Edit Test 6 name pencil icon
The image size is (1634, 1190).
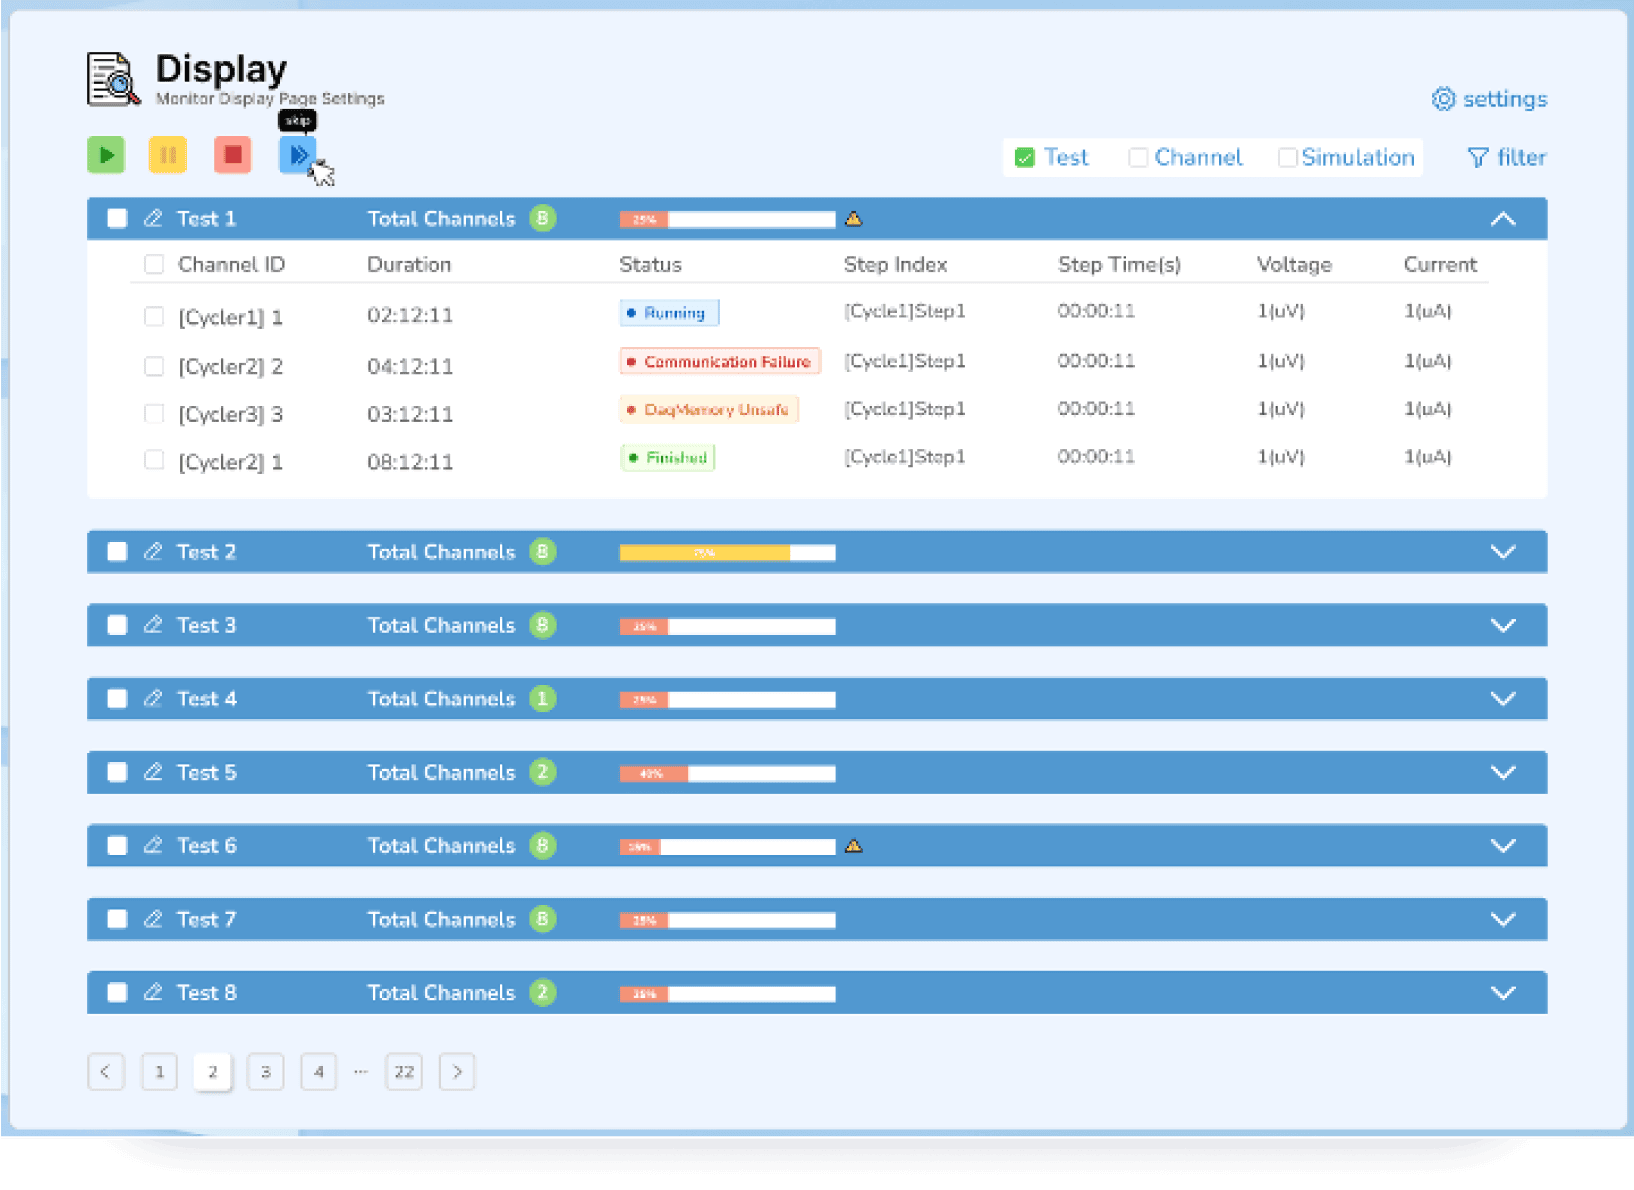(153, 845)
